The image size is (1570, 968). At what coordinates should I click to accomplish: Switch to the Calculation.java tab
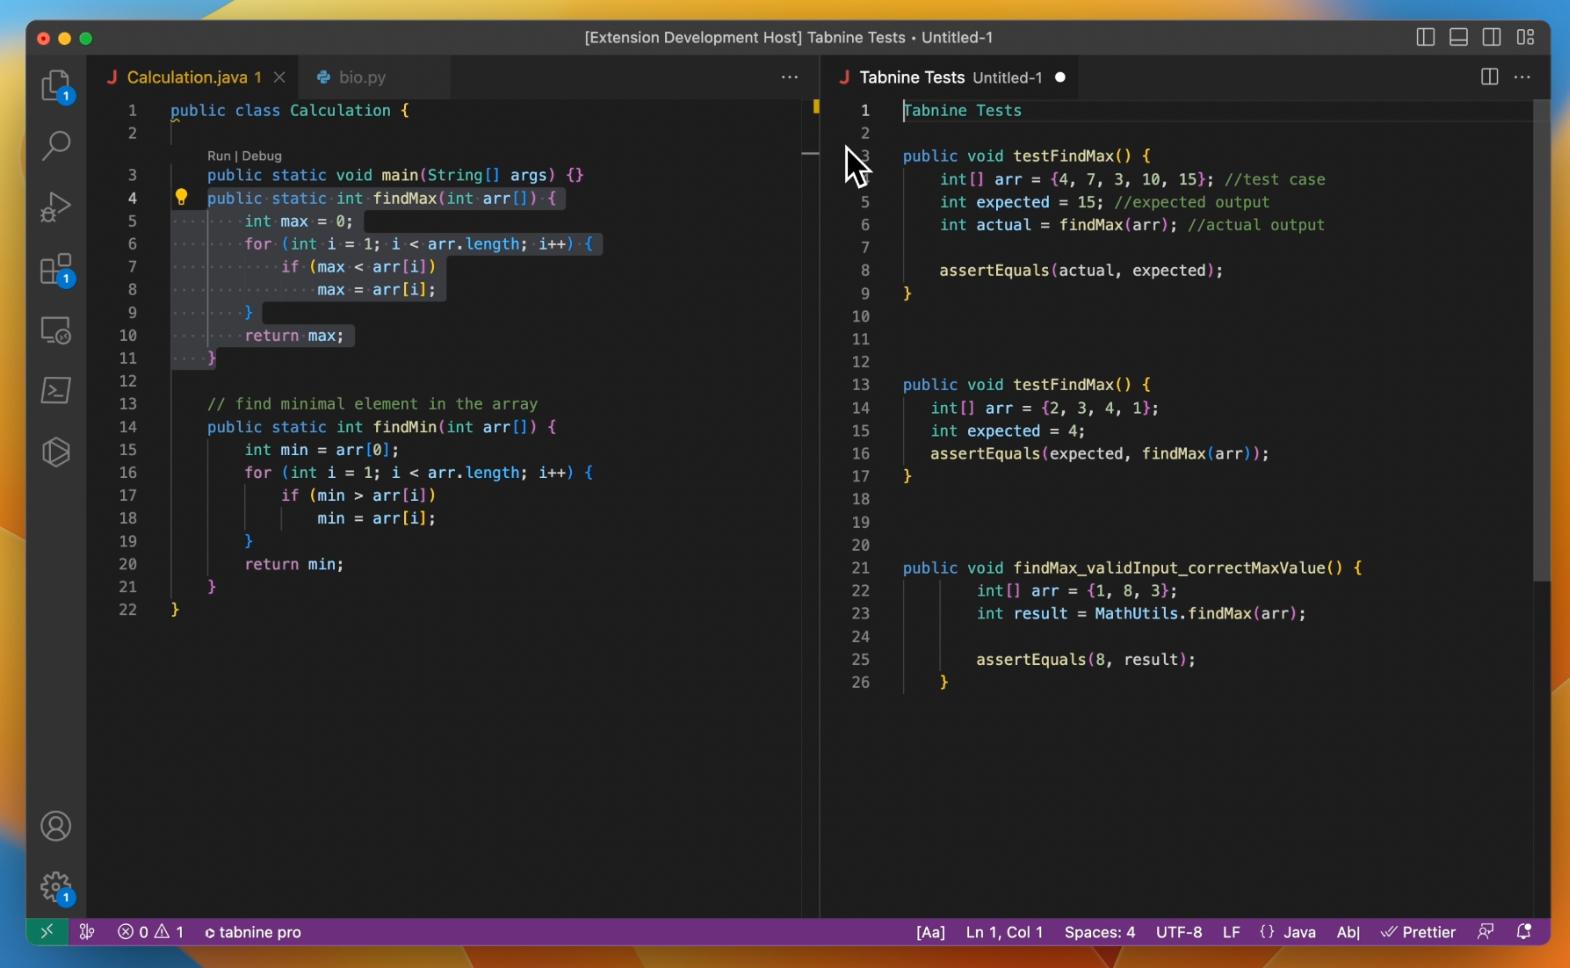click(193, 77)
